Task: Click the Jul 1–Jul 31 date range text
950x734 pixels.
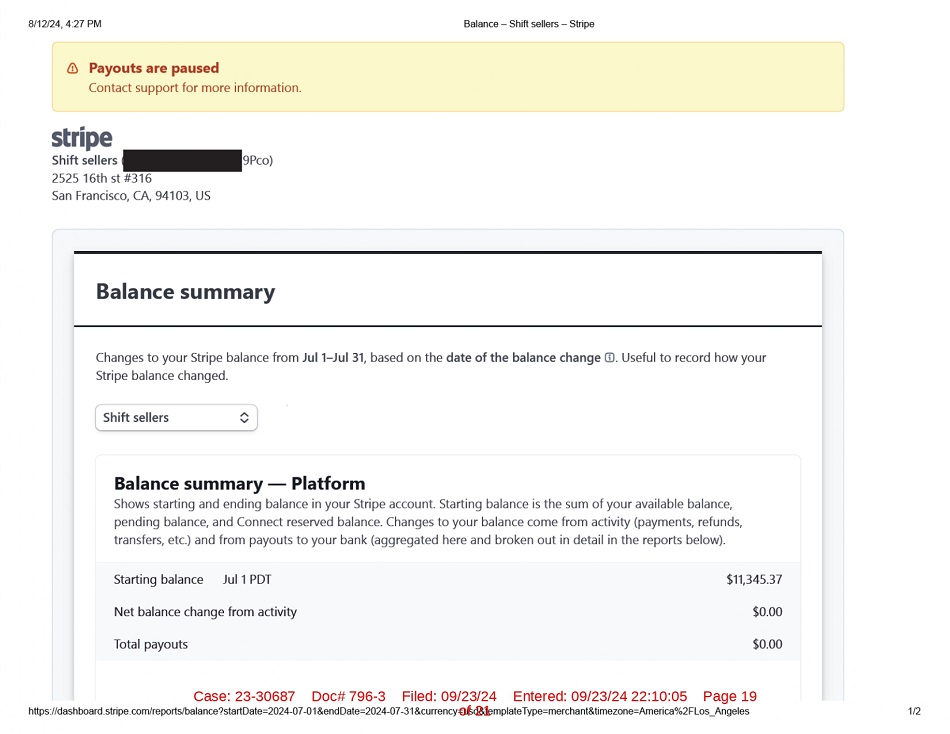Action: point(334,358)
